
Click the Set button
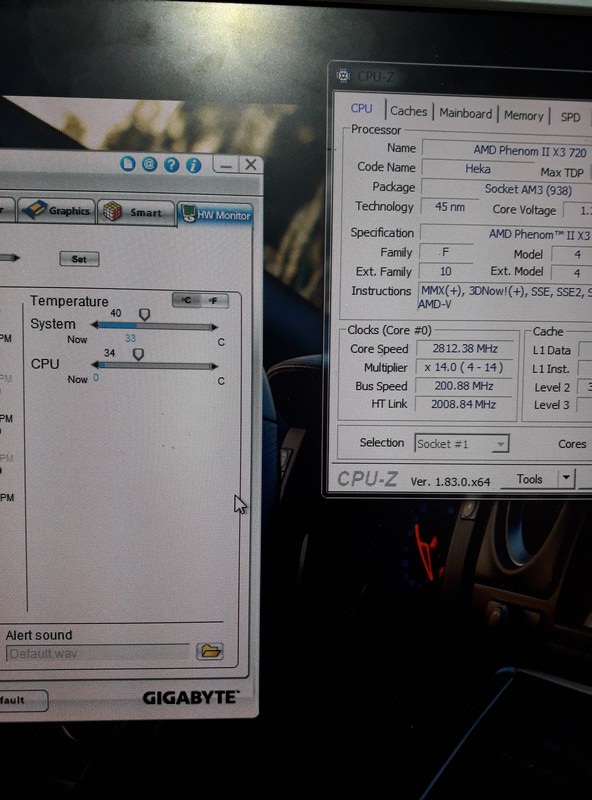click(79, 259)
